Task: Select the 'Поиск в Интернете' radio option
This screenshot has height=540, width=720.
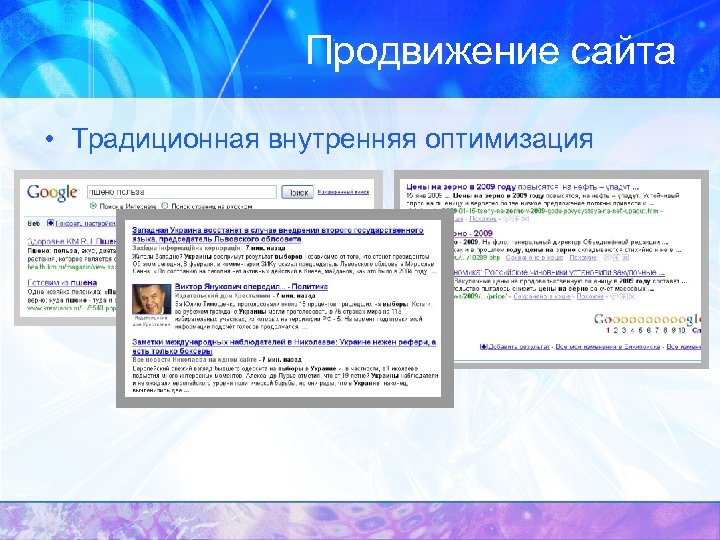Action: (93, 206)
